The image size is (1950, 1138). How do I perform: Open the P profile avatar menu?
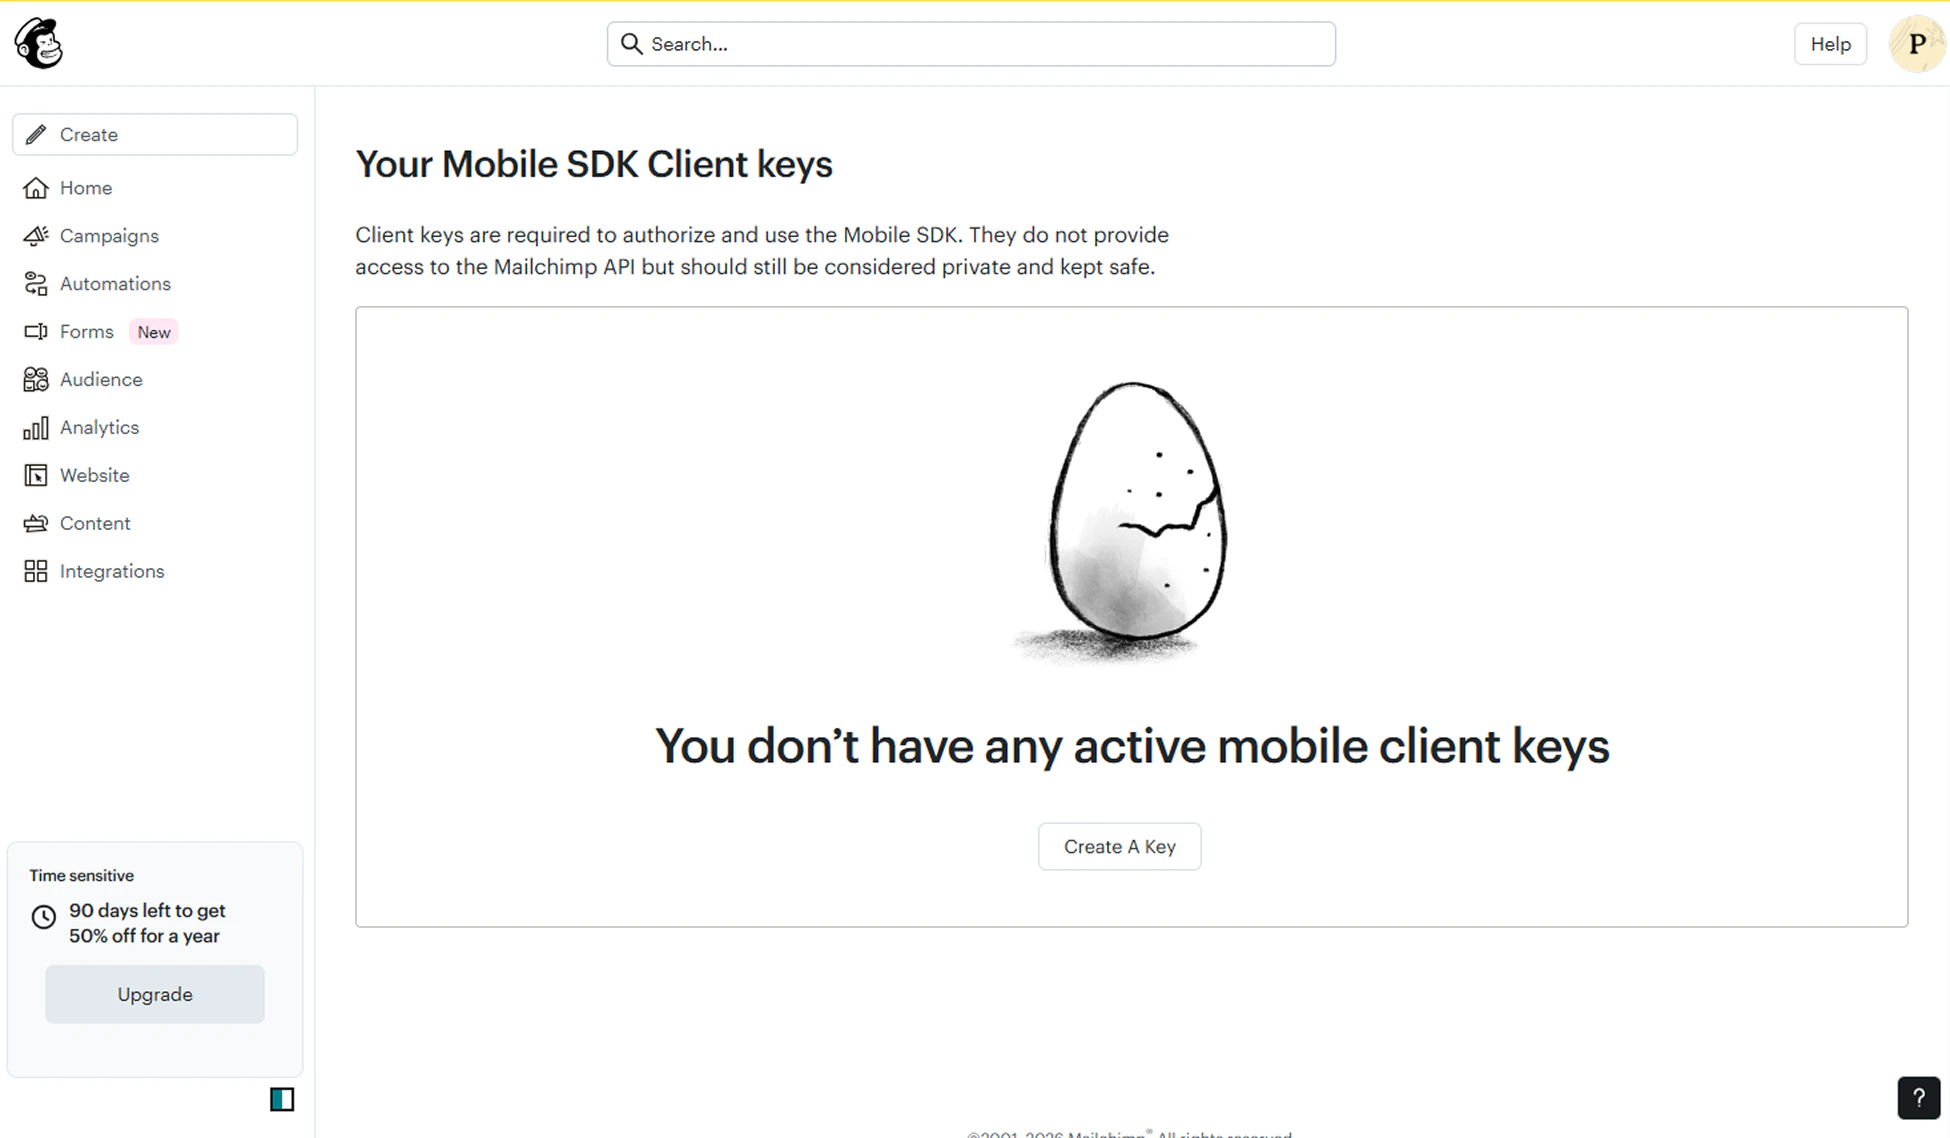pos(1916,44)
